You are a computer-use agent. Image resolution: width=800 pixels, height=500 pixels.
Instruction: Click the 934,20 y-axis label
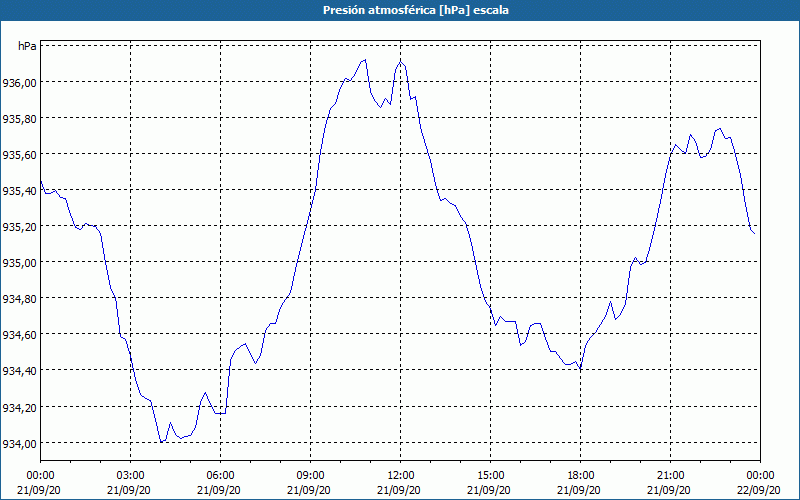pos(19,407)
